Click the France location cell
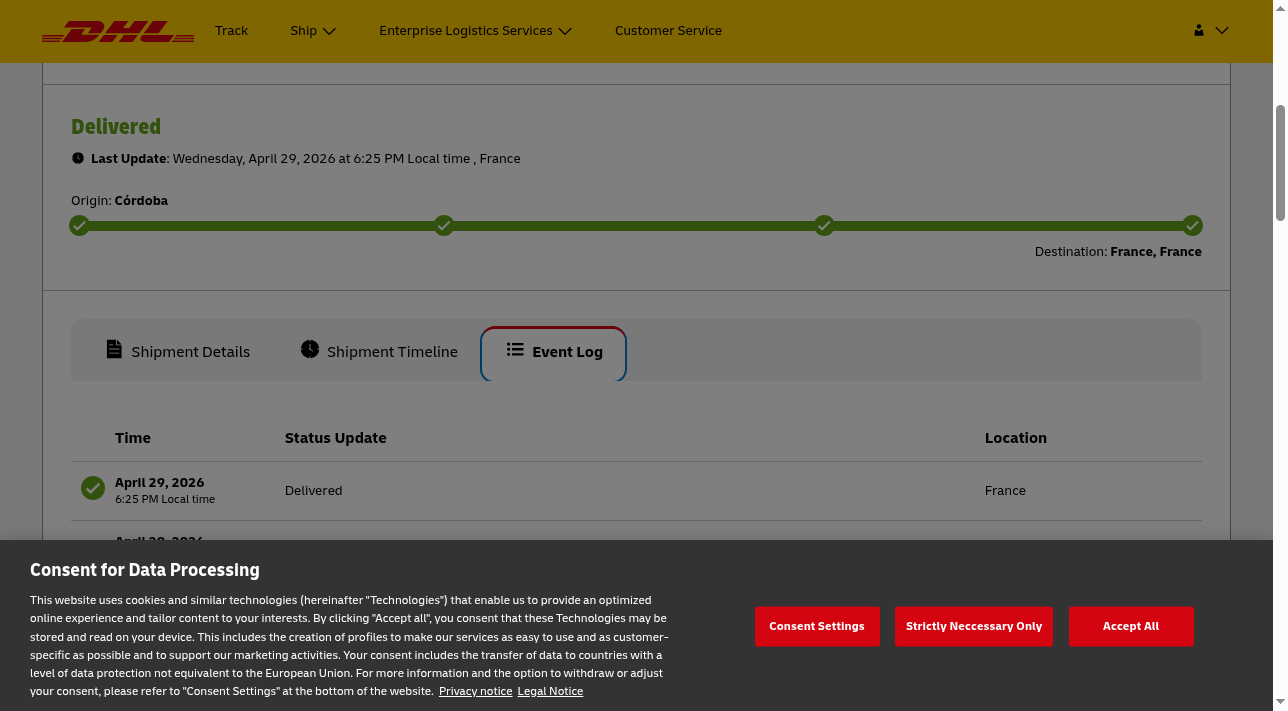The image size is (1288, 711). coord(1005,490)
